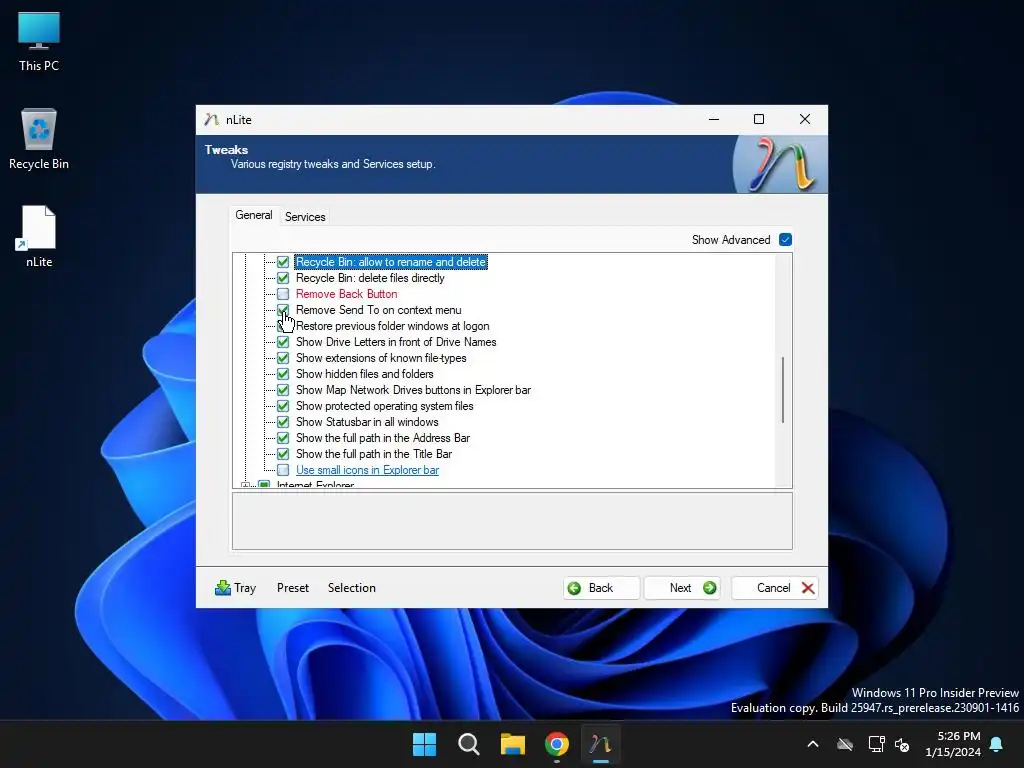This screenshot has width=1024, height=768.
Task: Show hidden tray icons chevron
Action: [813, 744]
